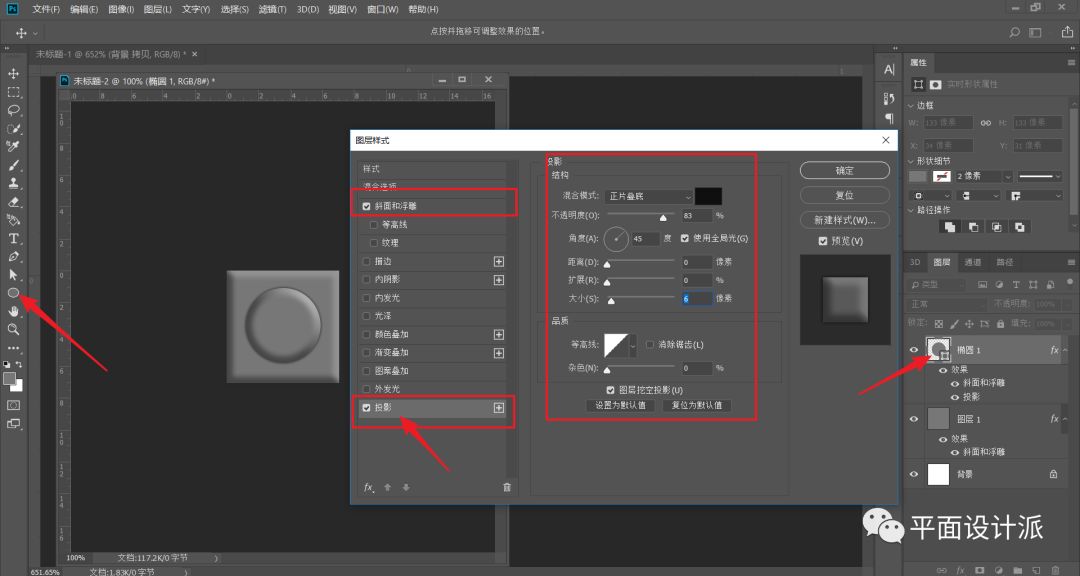Open the 混合模式 blend mode dropdown
The height and width of the screenshot is (576, 1080).
(648, 196)
